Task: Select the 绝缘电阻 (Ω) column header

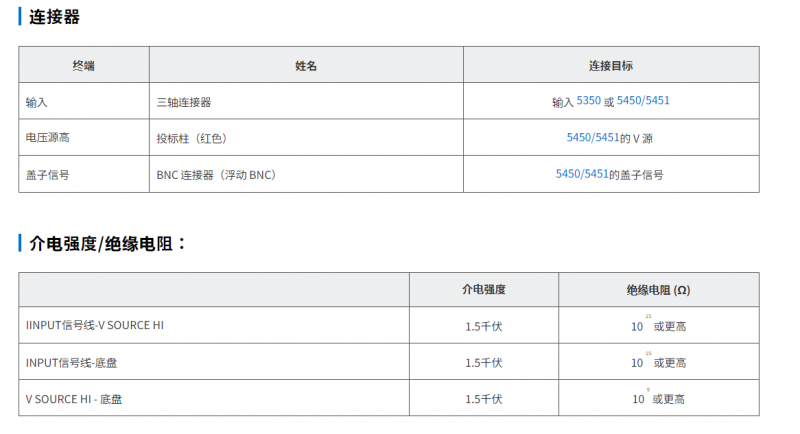Action: coord(658,289)
